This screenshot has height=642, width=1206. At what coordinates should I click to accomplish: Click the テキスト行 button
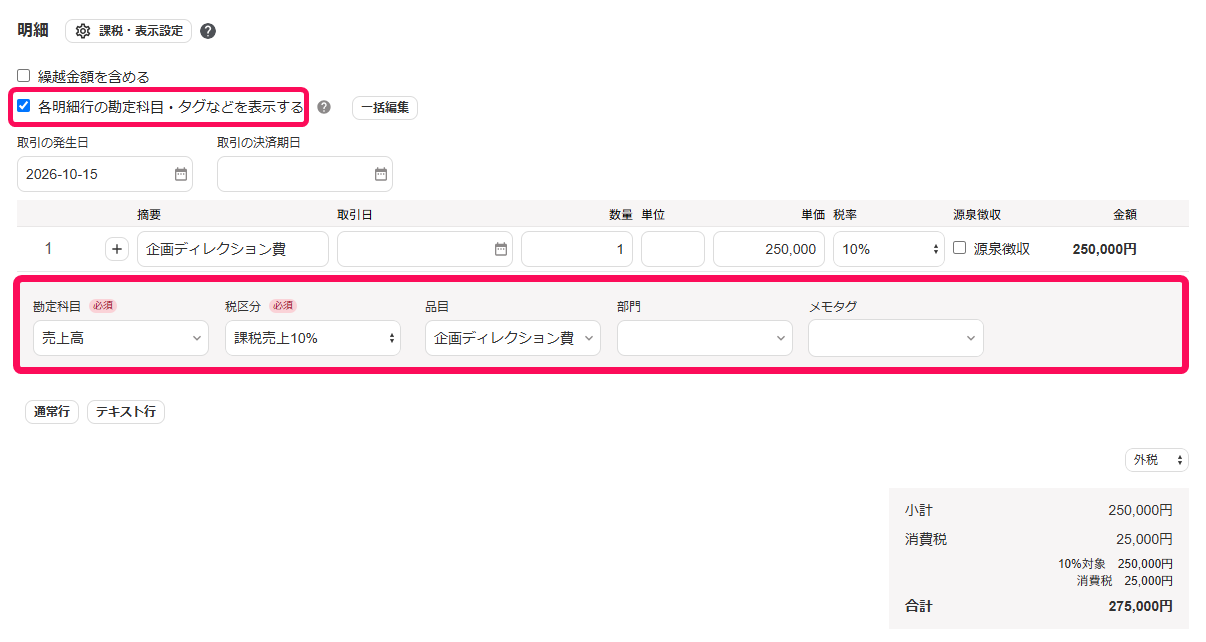(x=126, y=412)
